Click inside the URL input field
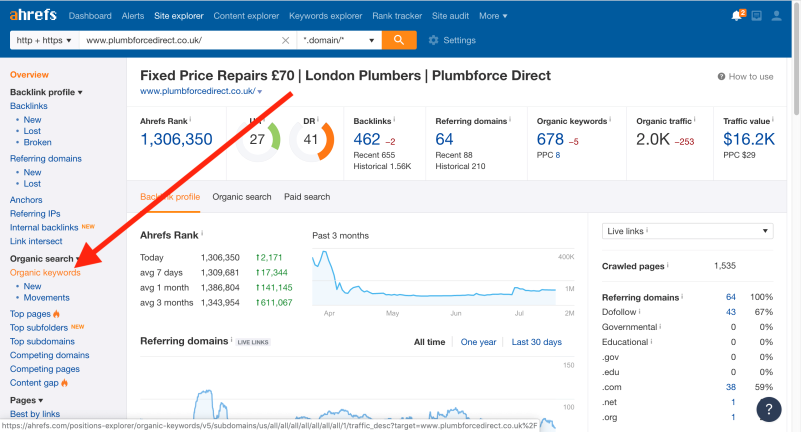 [180, 40]
